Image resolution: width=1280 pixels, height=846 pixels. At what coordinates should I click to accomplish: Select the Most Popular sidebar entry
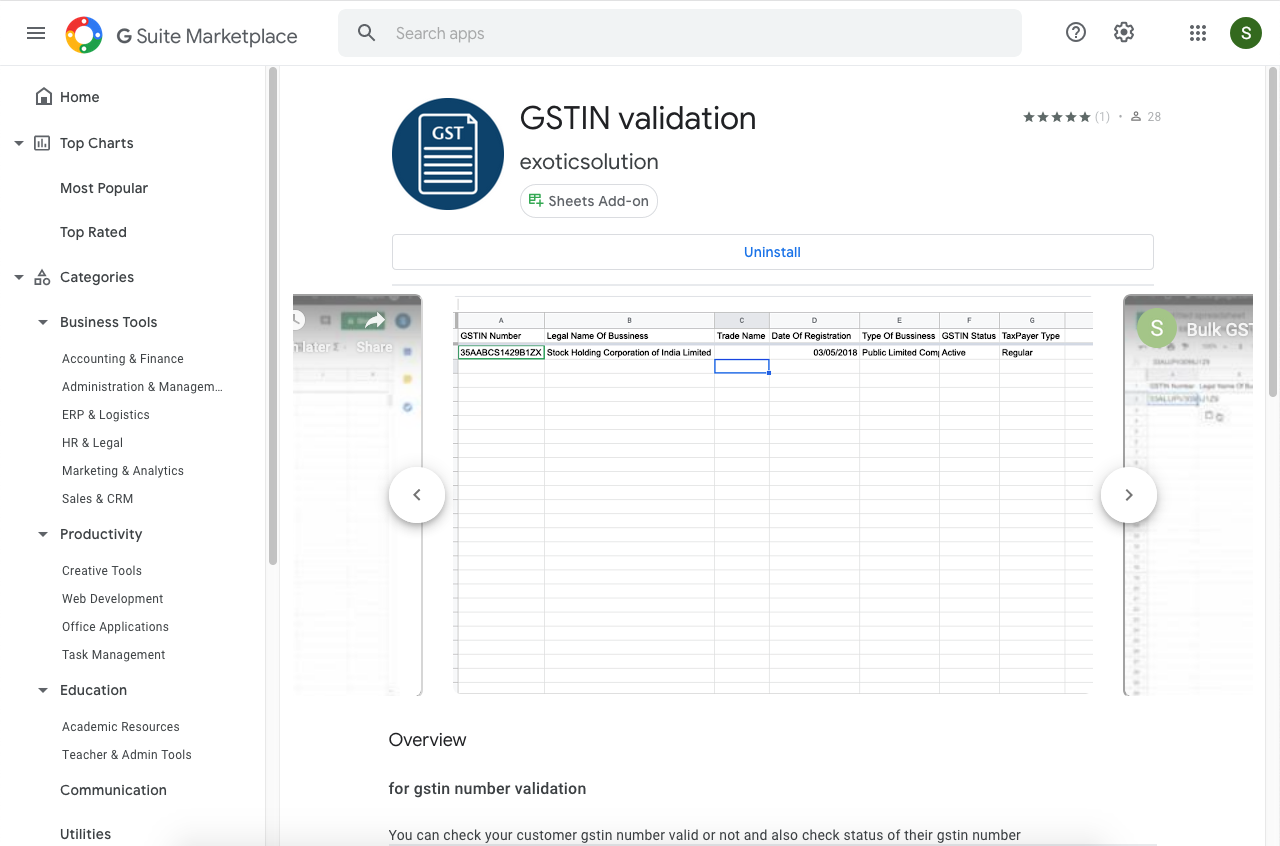[104, 187]
